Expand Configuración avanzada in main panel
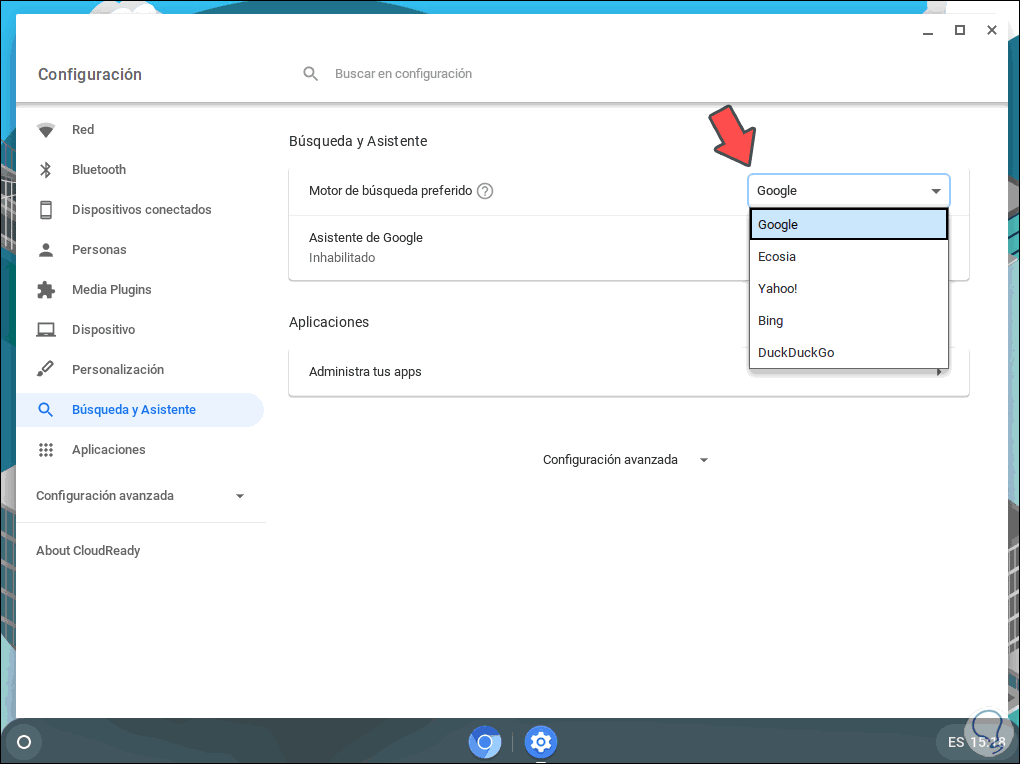 (625, 460)
